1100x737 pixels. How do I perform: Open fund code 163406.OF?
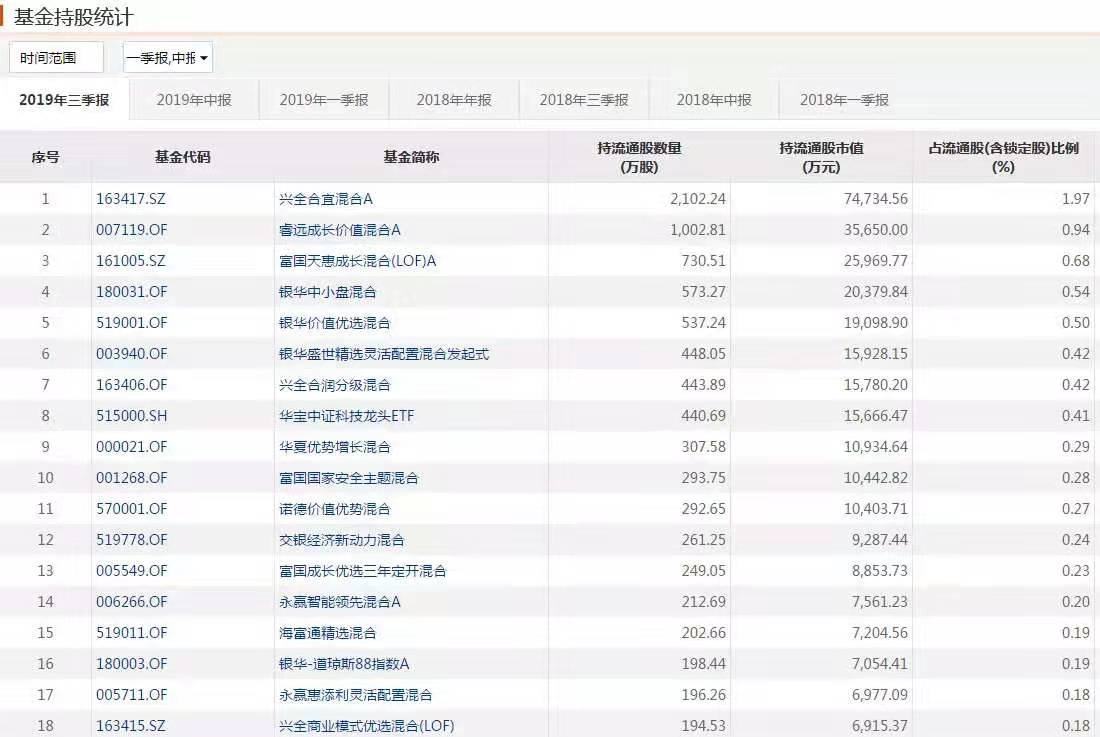click(132, 384)
